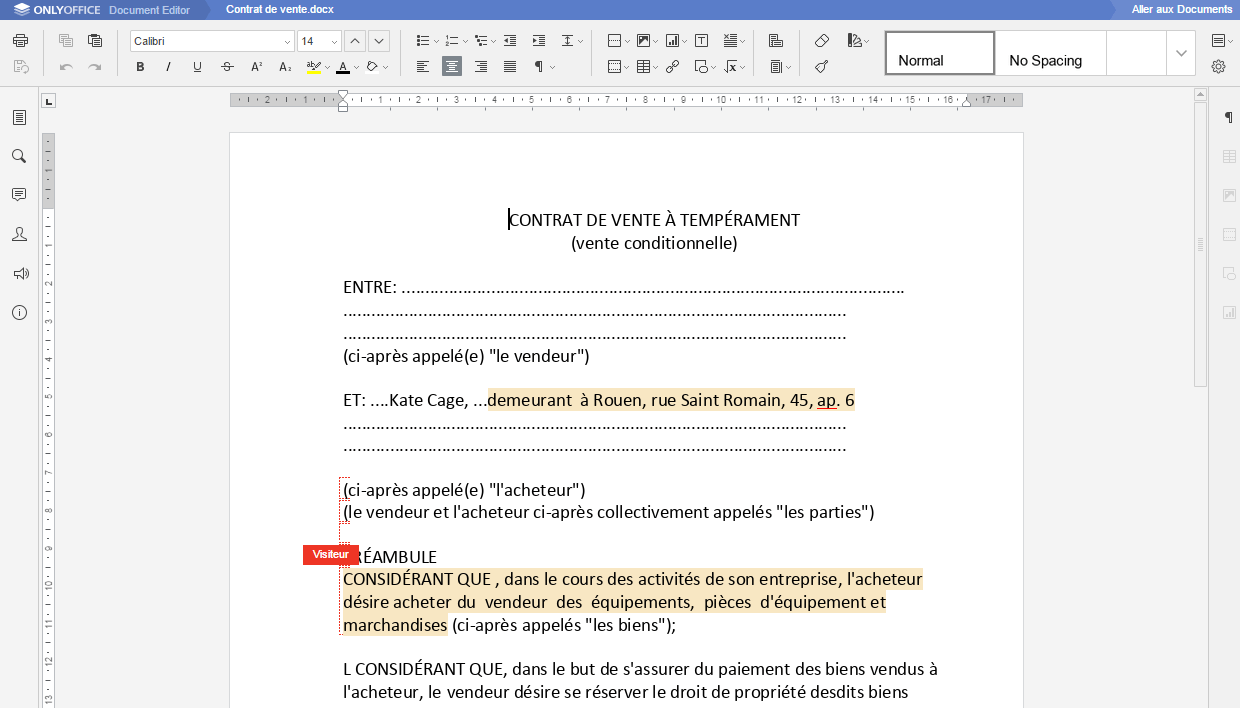Screen dimensions: 1240x708
Task: Click the Undo arrow
Action: tap(66, 67)
